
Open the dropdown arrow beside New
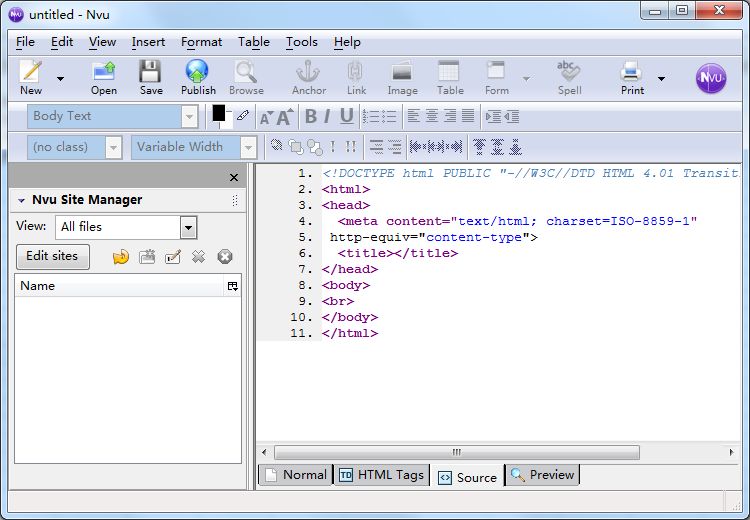coord(61,78)
